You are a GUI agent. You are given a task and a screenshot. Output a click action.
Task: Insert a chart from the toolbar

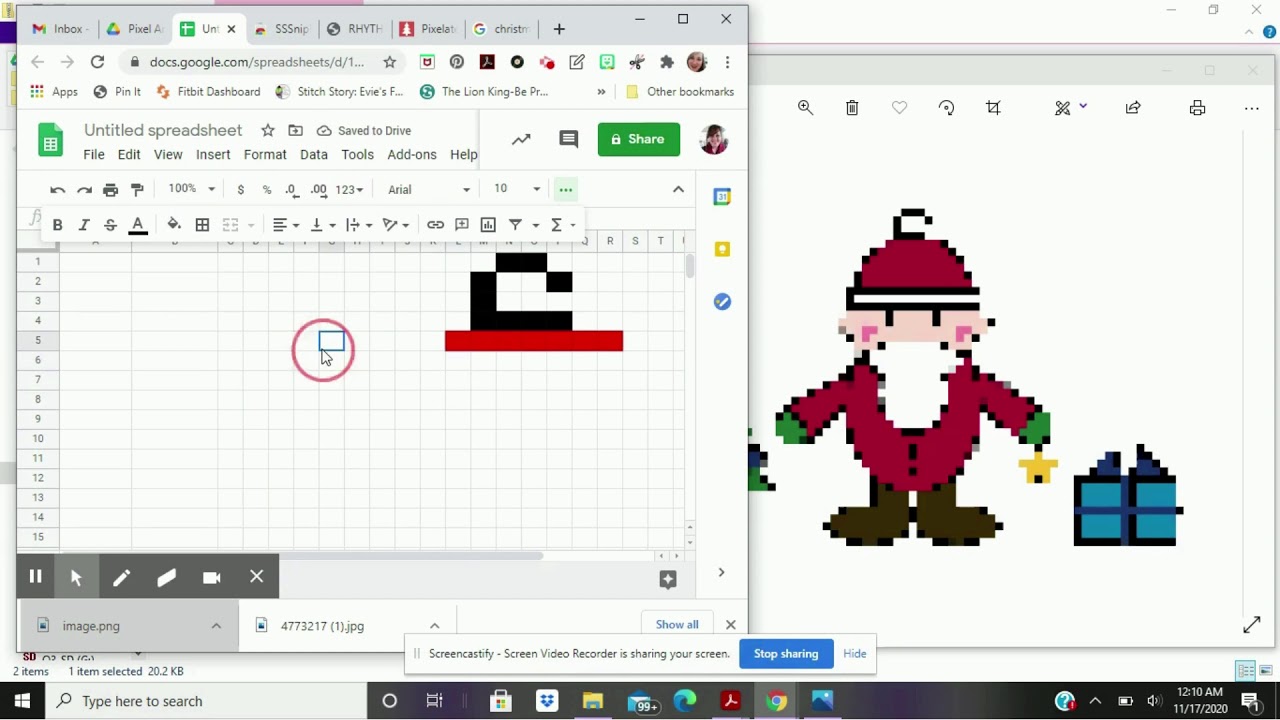(488, 225)
